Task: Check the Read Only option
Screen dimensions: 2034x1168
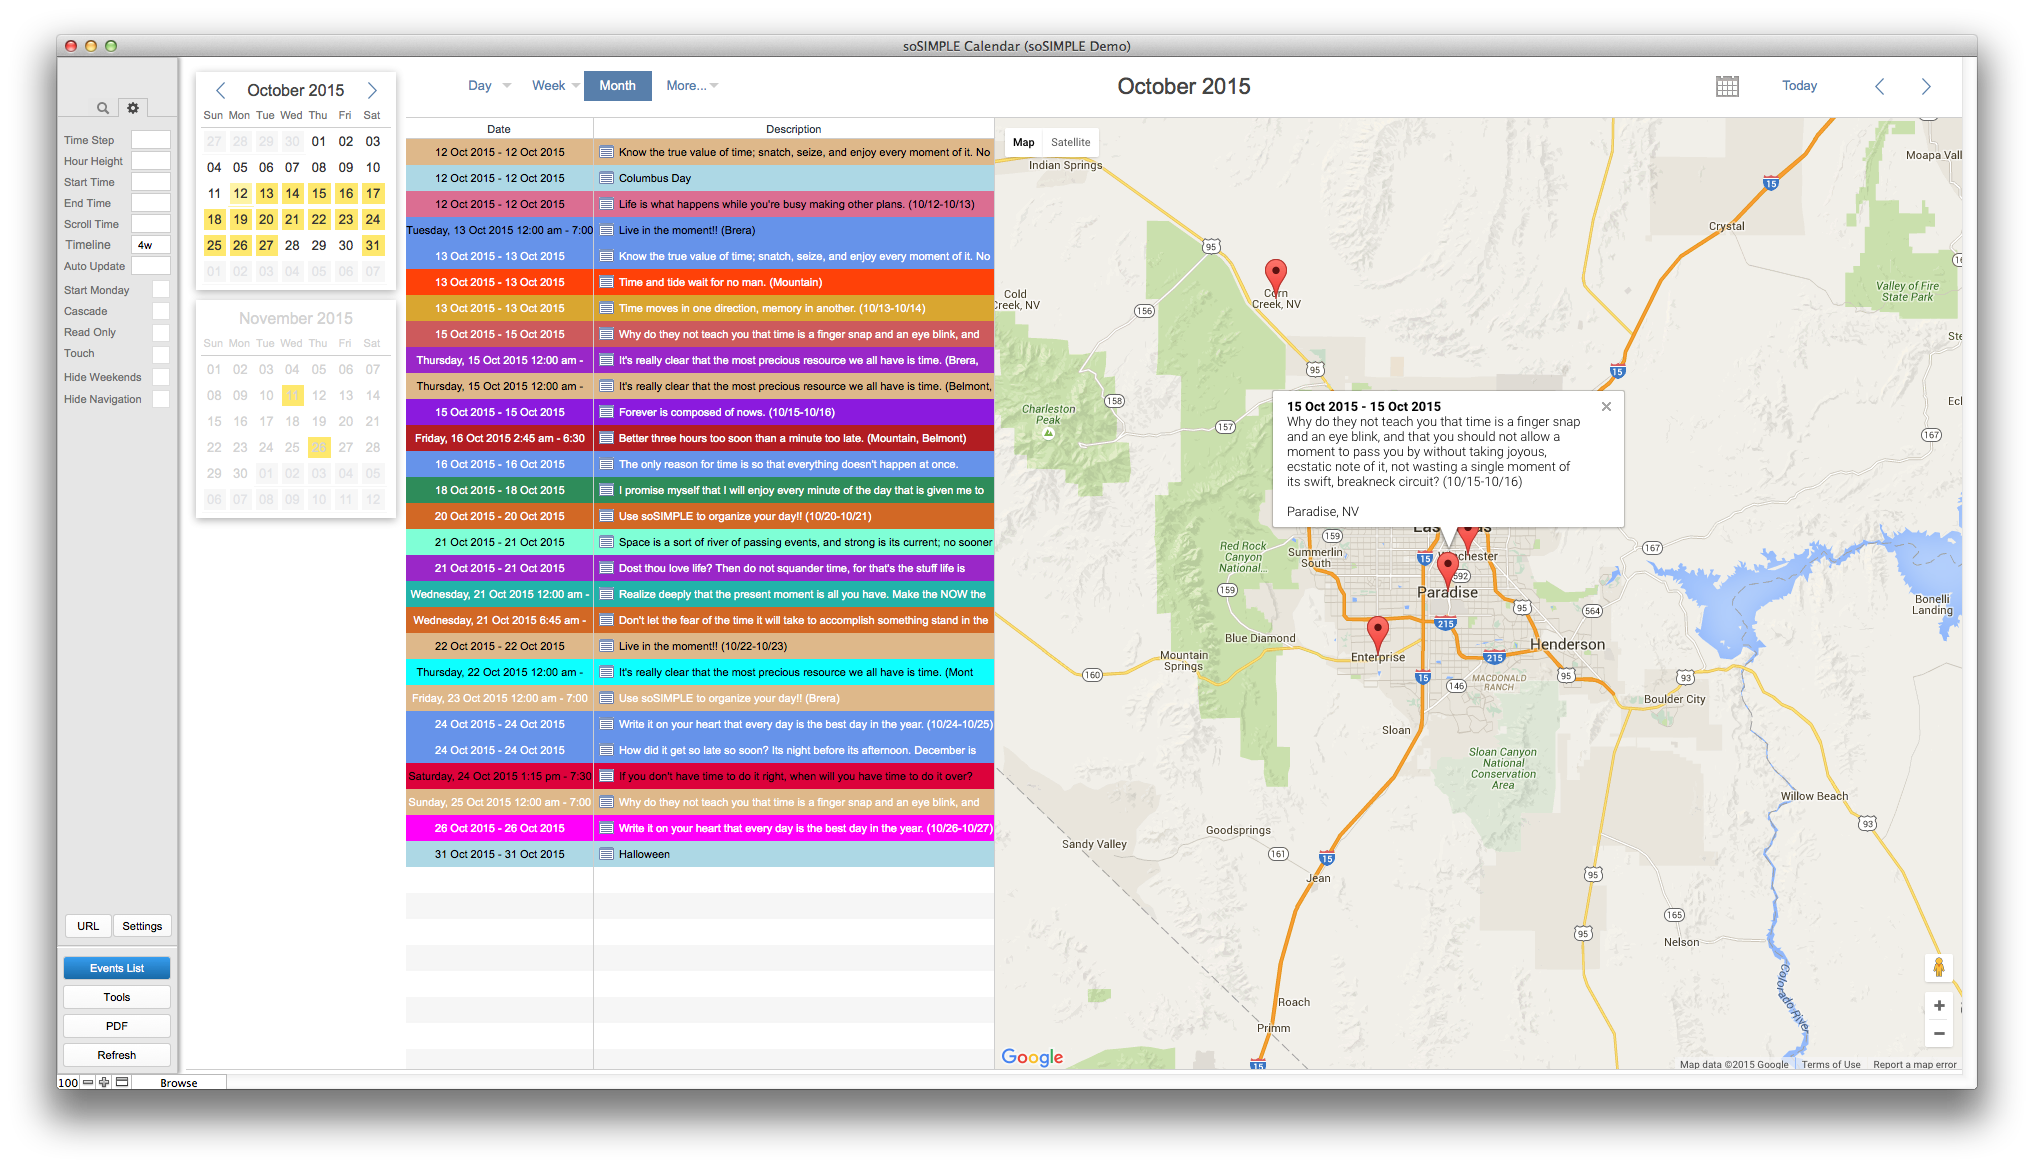Action: (x=161, y=332)
